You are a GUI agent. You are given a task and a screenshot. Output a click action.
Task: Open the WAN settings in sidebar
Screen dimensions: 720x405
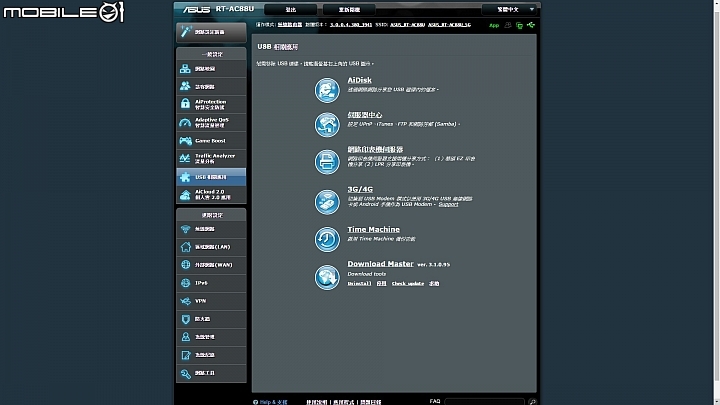point(211,265)
